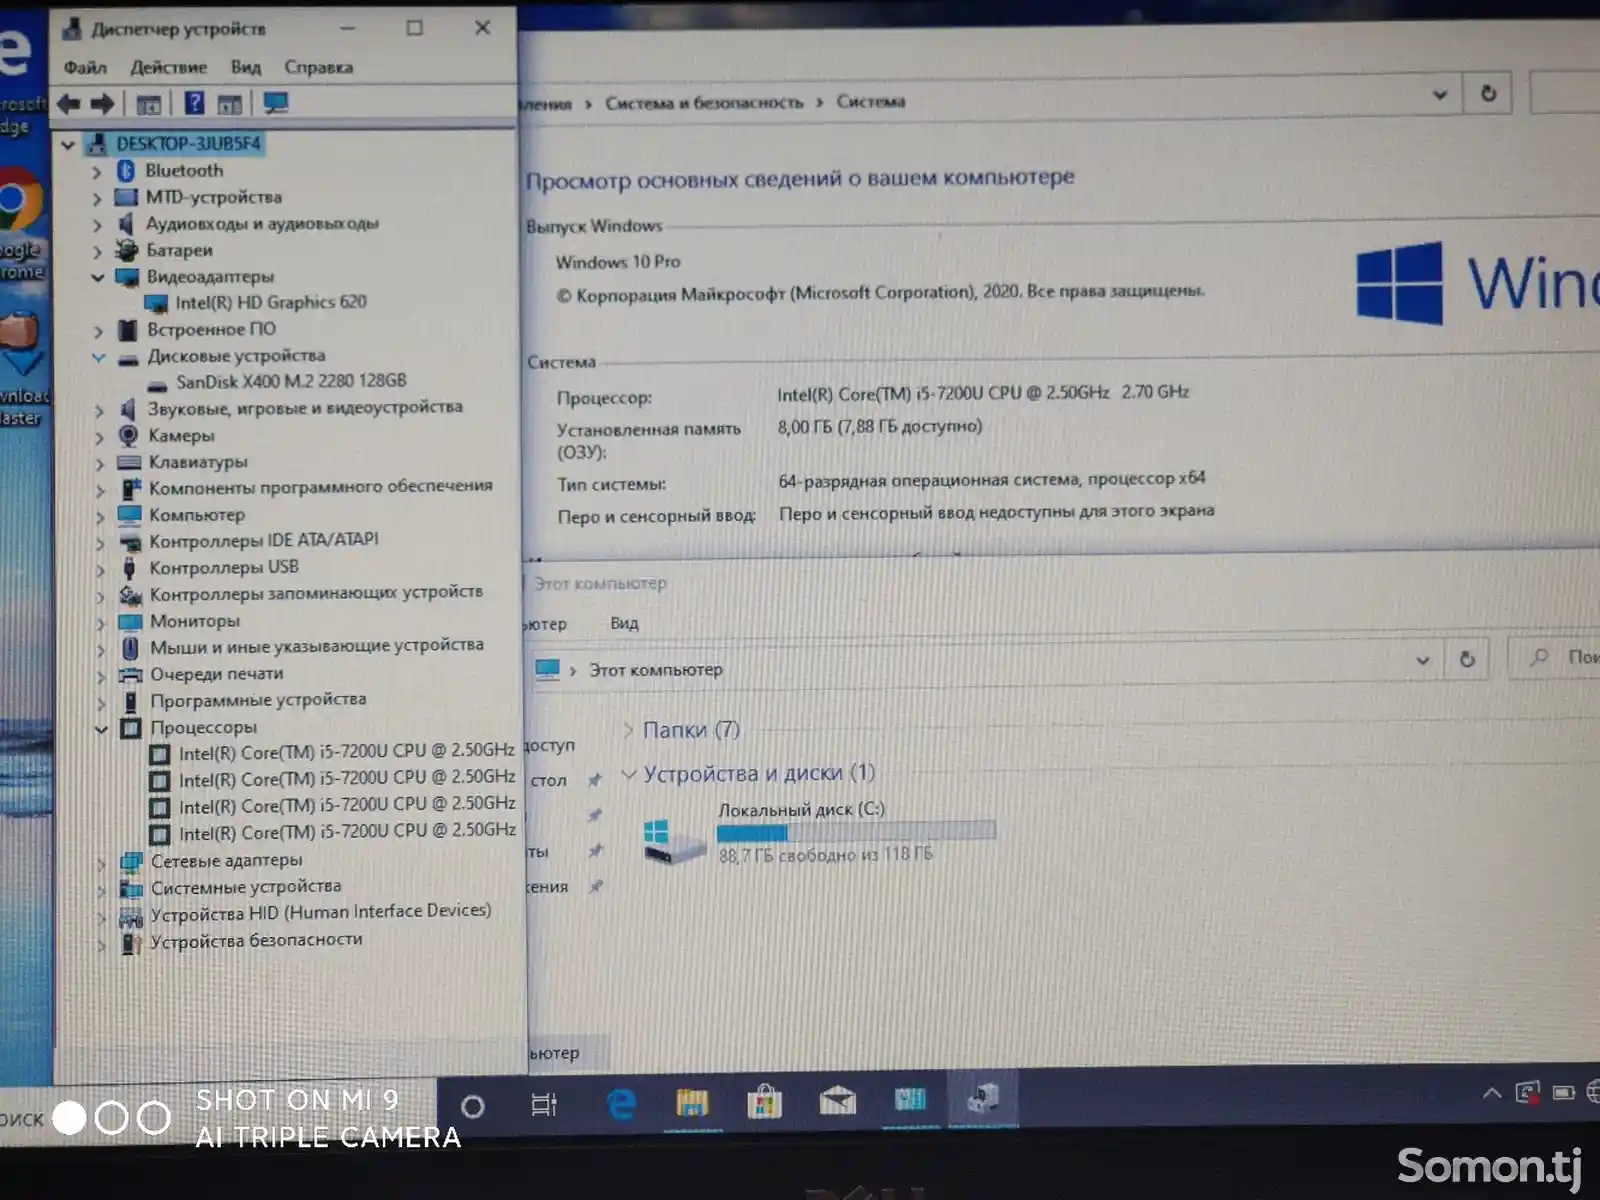Open Mail app from the taskbar
This screenshot has width=1600, height=1200.
(x=837, y=1102)
